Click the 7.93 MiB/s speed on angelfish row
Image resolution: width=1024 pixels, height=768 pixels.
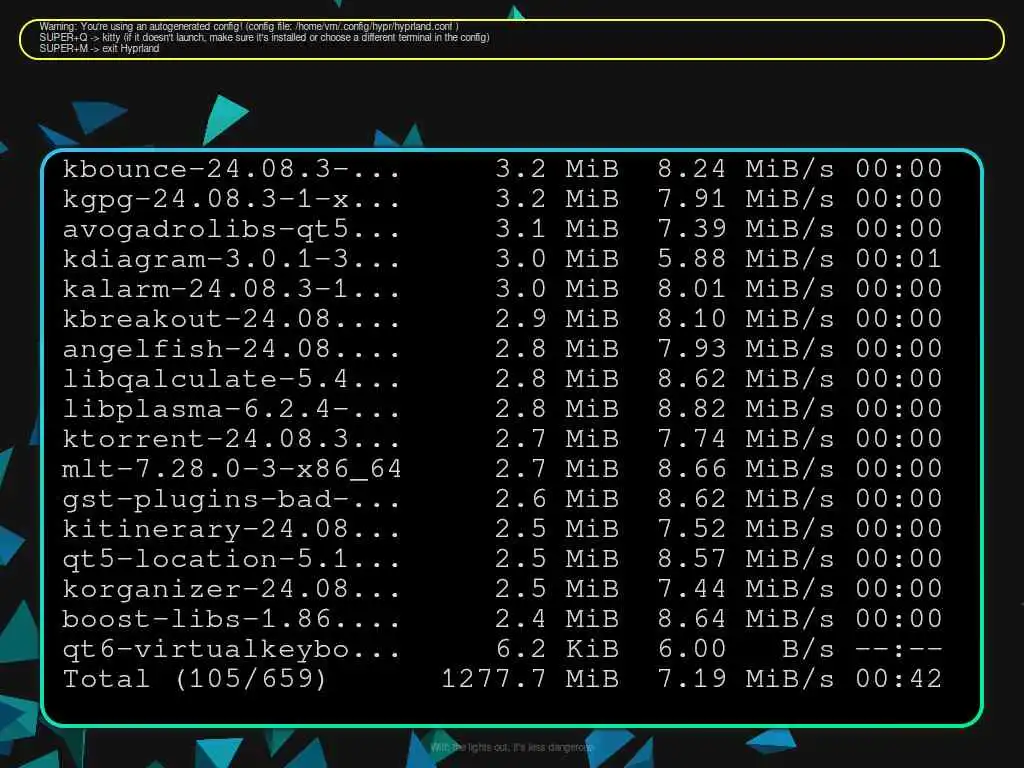746,349
